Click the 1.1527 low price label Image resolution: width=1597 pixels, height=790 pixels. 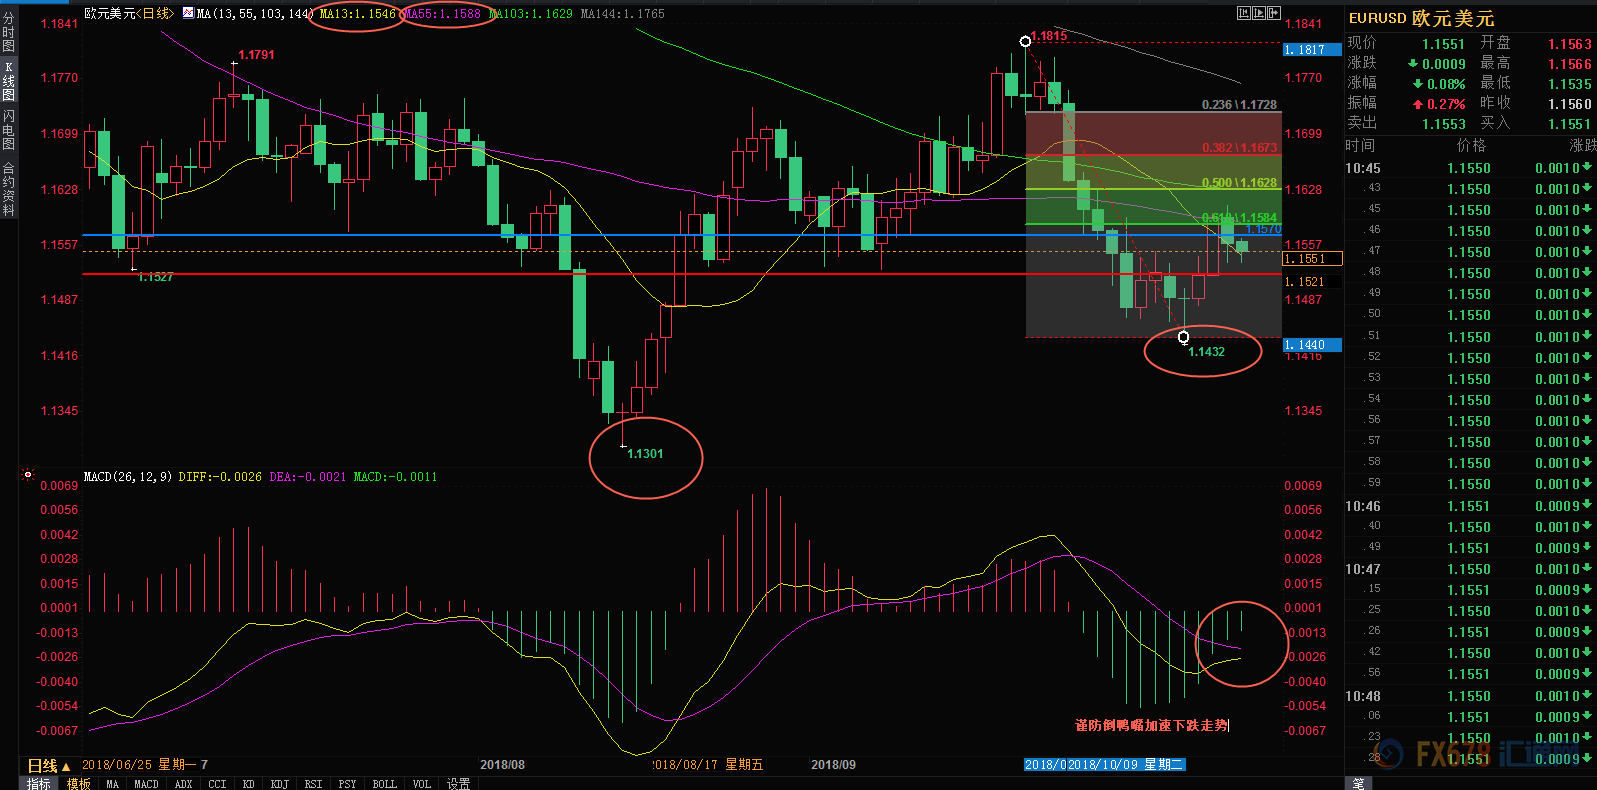pos(155,277)
